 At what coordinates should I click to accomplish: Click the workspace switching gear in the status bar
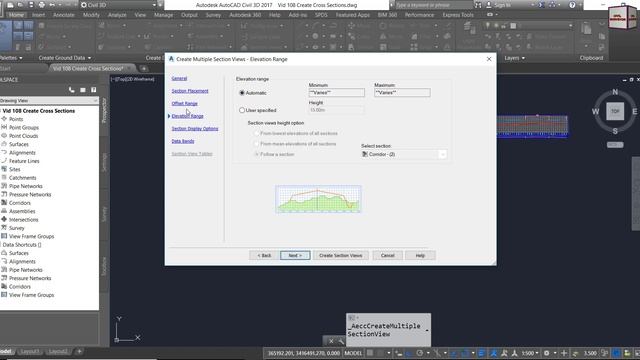pos(546,353)
